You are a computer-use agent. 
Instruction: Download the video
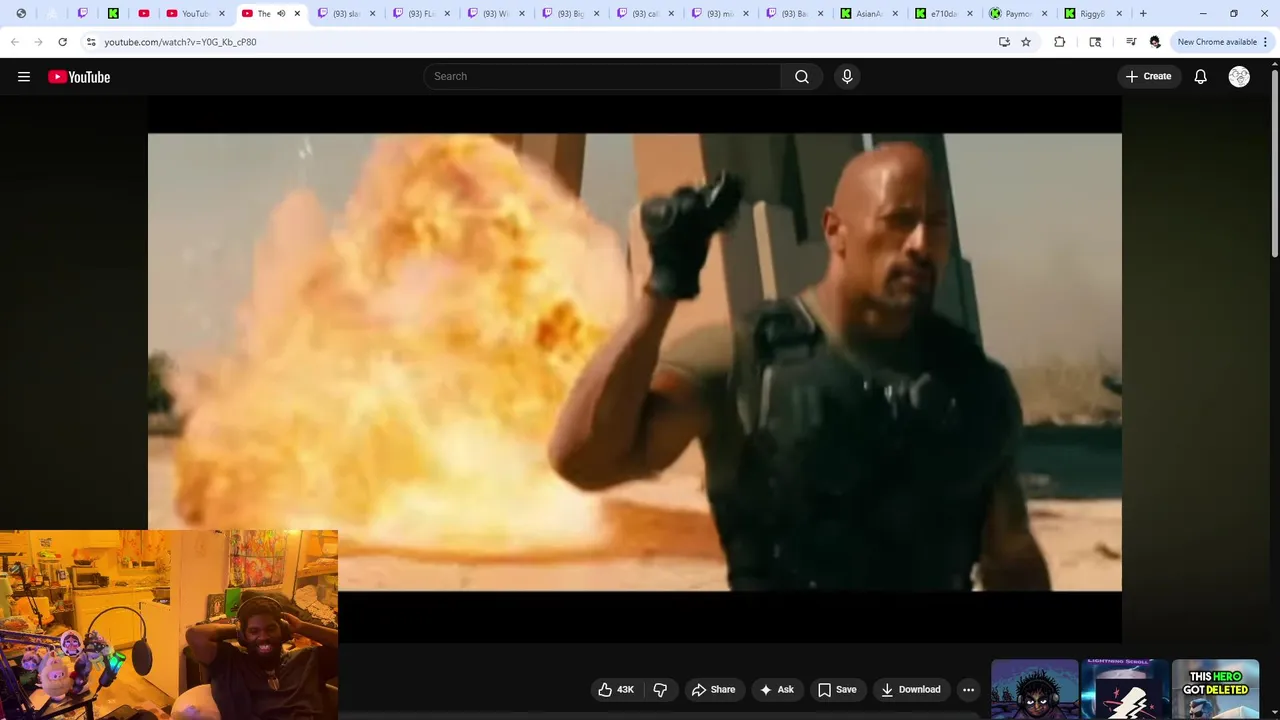[911, 689]
